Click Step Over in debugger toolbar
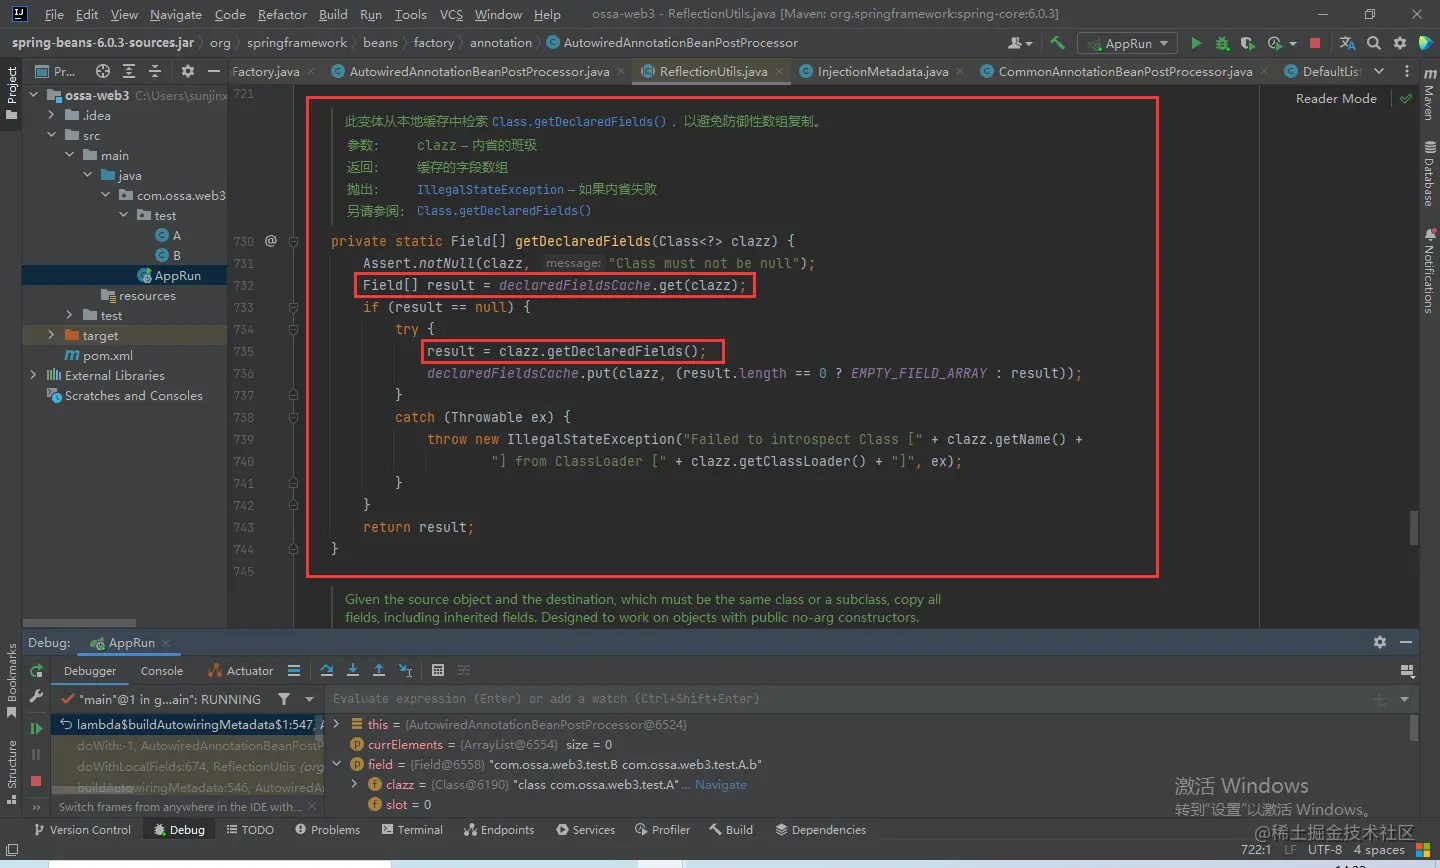 tap(327, 670)
